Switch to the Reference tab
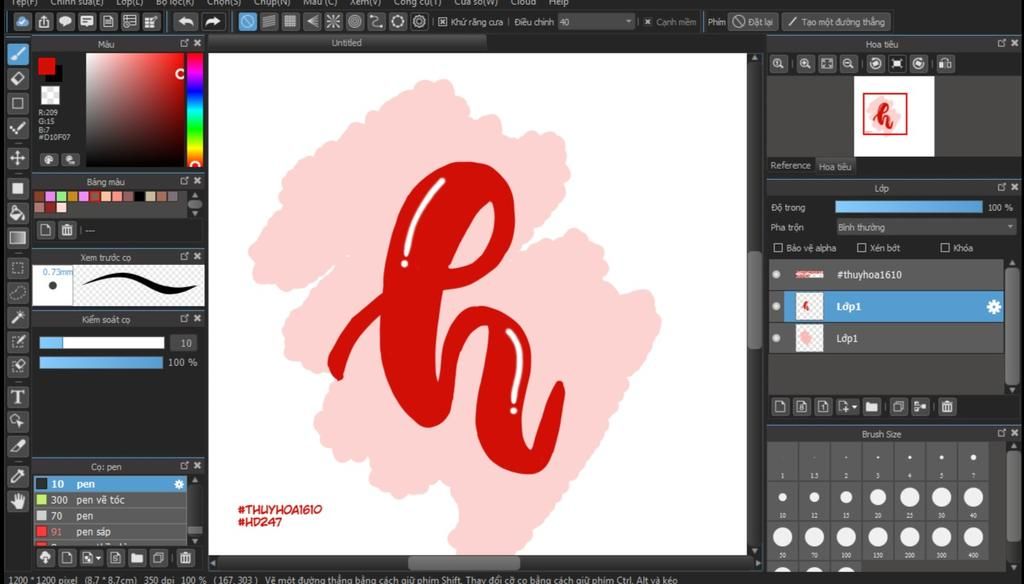This screenshot has width=1024, height=584. (x=790, y=166)
